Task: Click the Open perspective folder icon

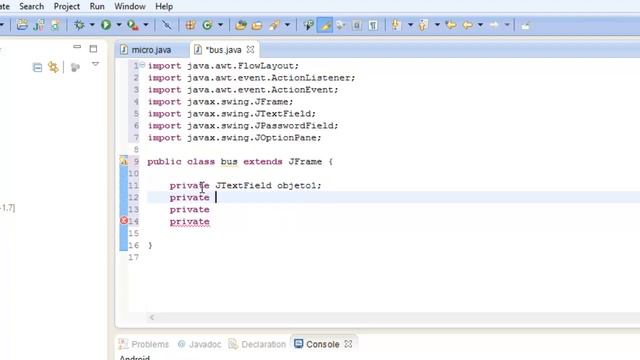Action: click(22, 25)
